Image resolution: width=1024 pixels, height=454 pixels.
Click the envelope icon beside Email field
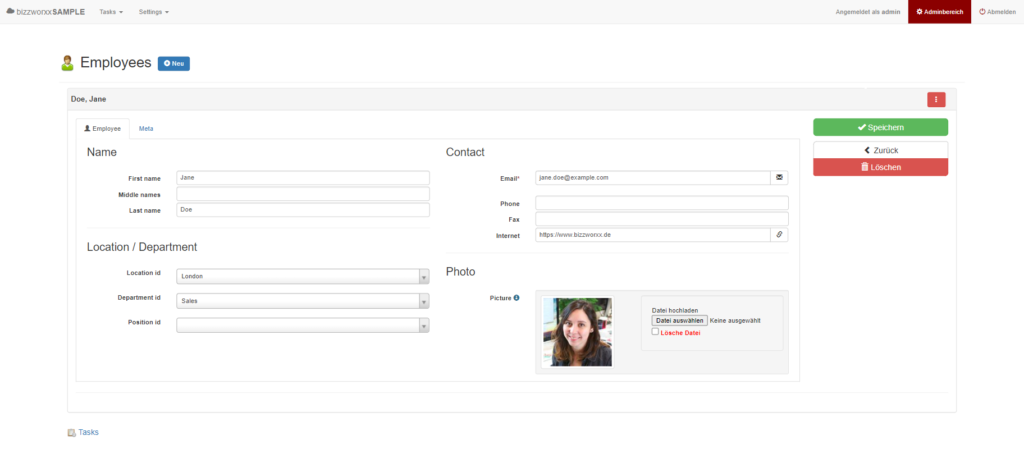tap(779, 177)
